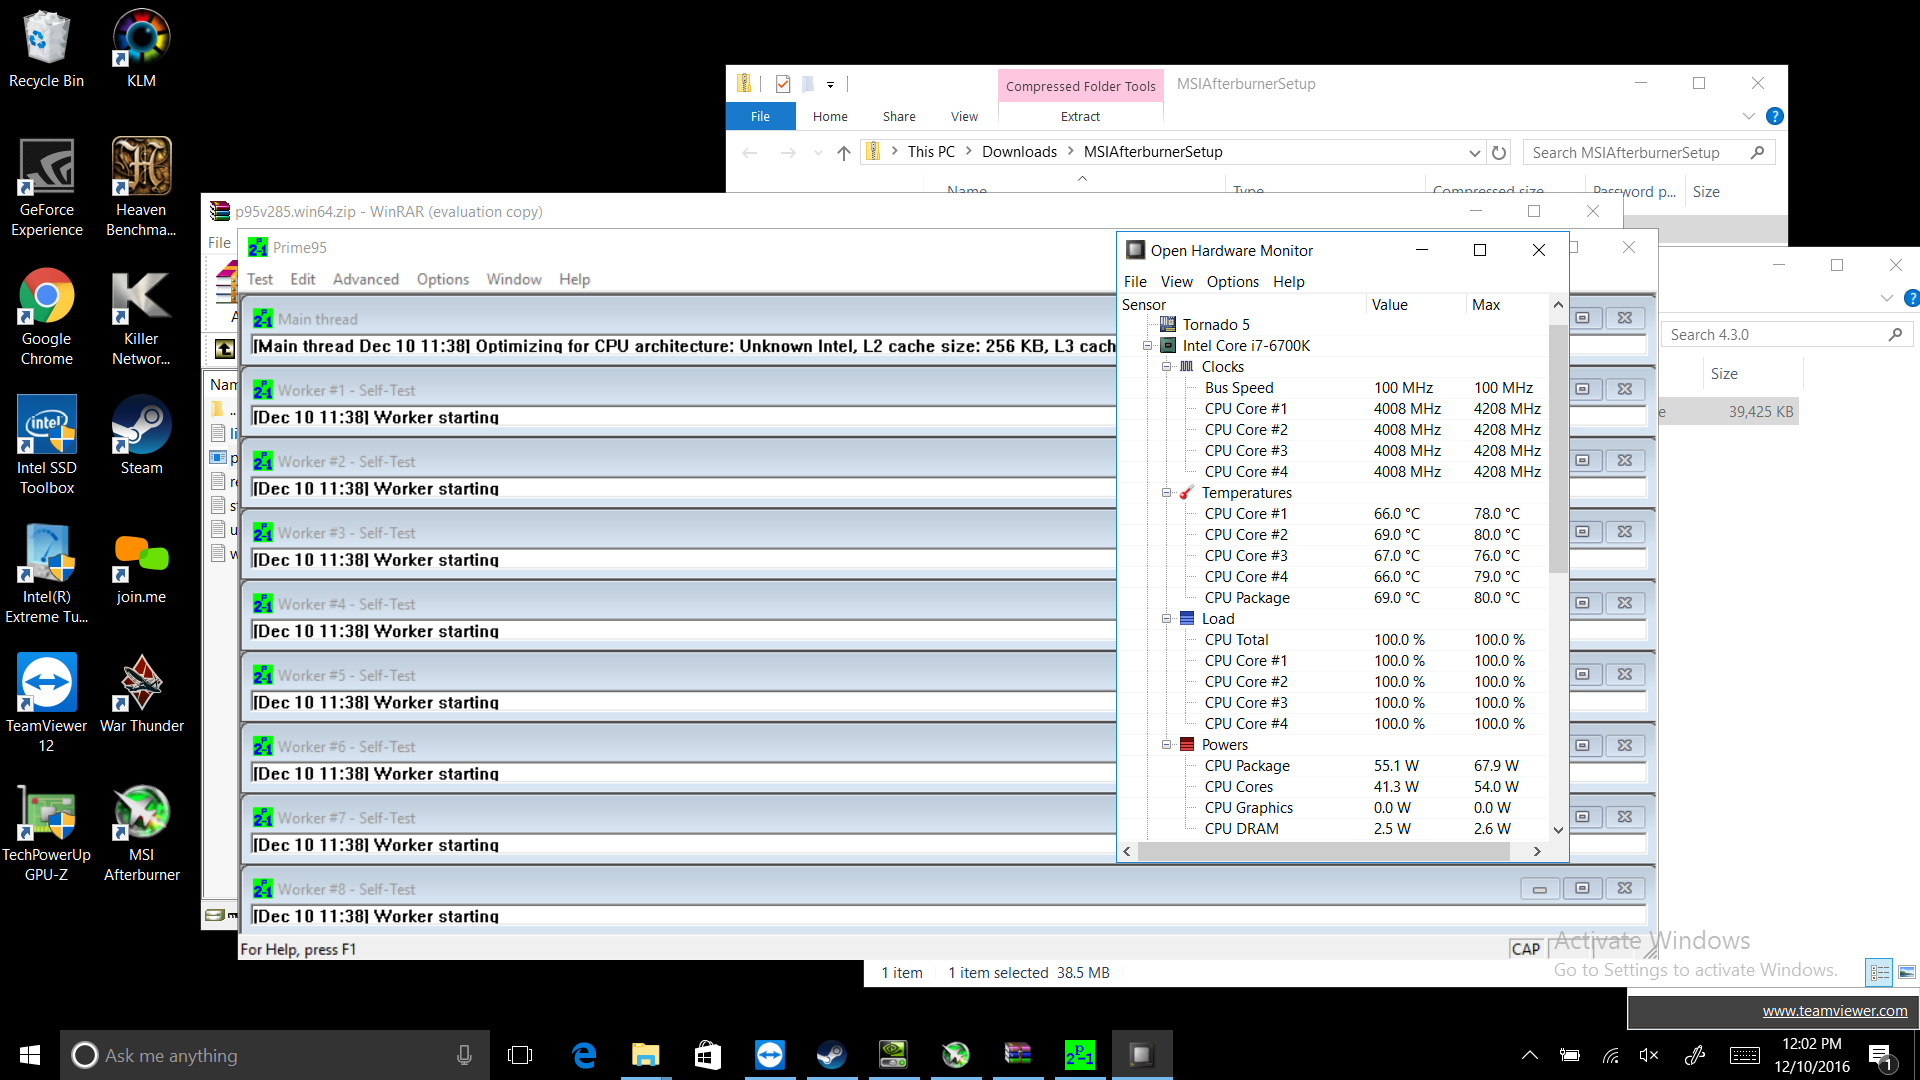Launch Heaven Benchmark desktop icon
Viewport: 1920px width, 1080px height.
[141, 188]
